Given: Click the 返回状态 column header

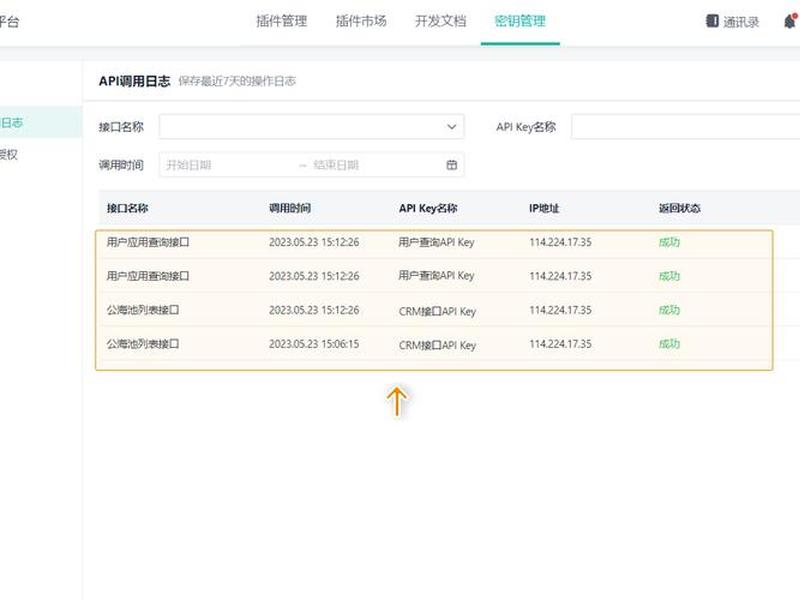Looking at the screenshot, I should pos(680,208).
